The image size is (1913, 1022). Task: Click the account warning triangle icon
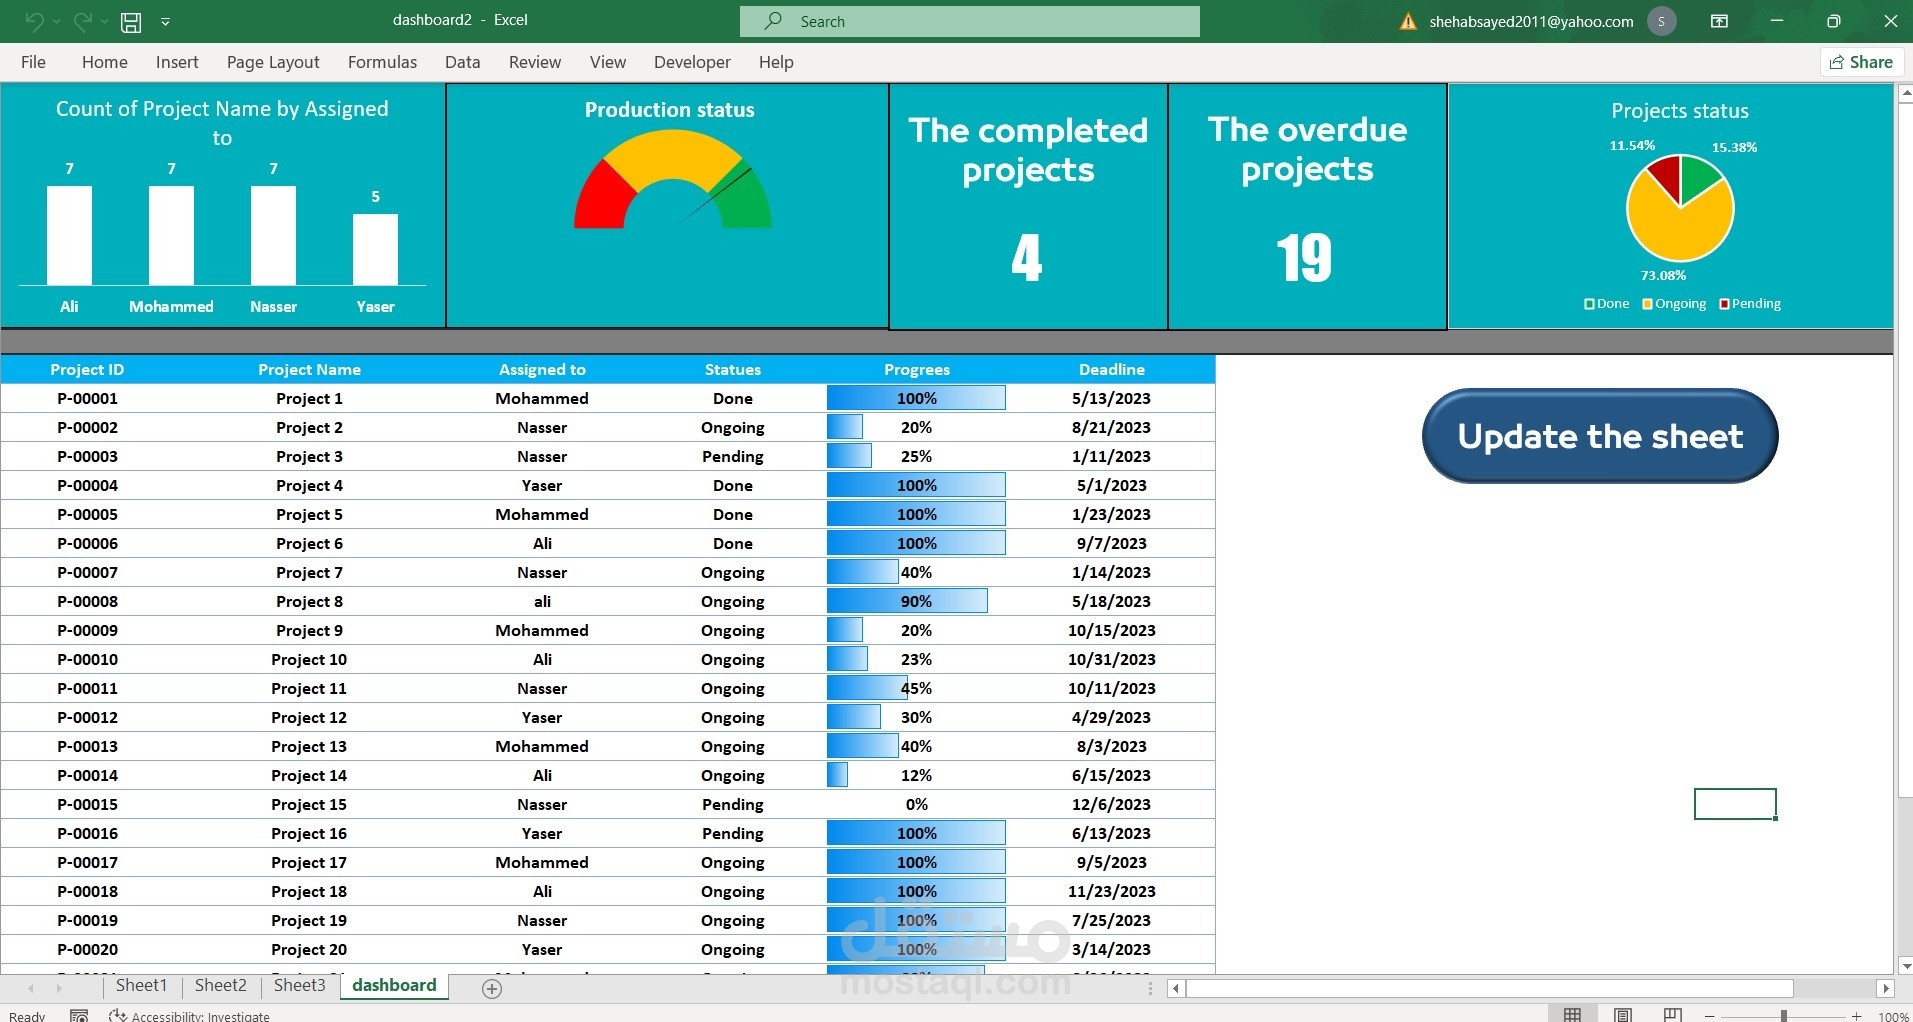1408,21
